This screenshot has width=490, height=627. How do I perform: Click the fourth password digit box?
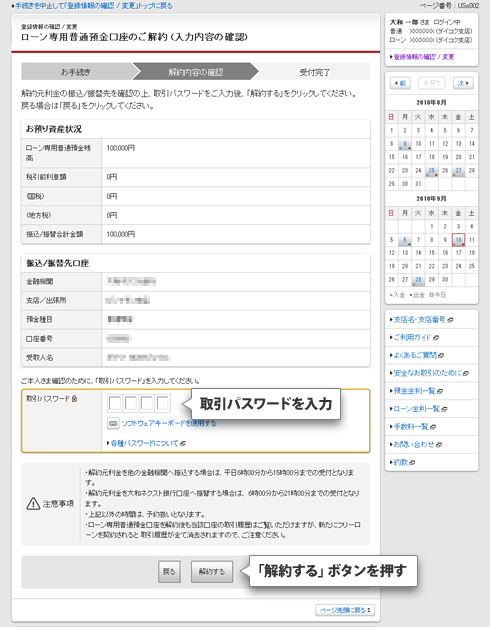point(163,403)
